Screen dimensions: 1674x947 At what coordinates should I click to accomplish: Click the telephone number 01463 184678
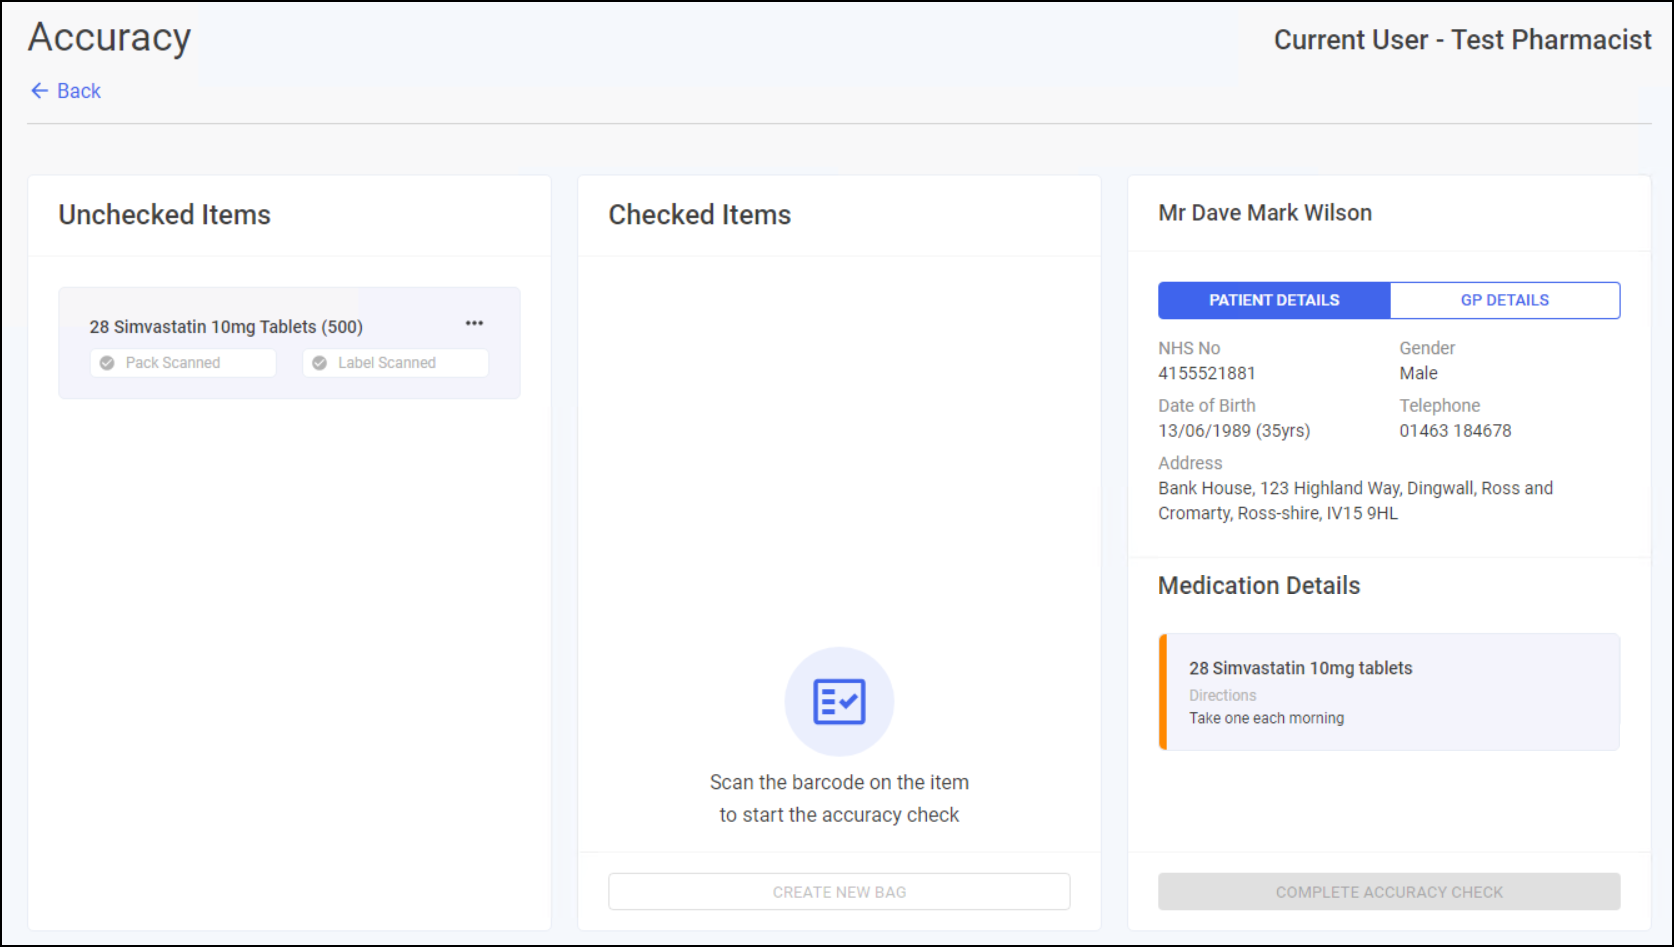(x=1455, y=431)
